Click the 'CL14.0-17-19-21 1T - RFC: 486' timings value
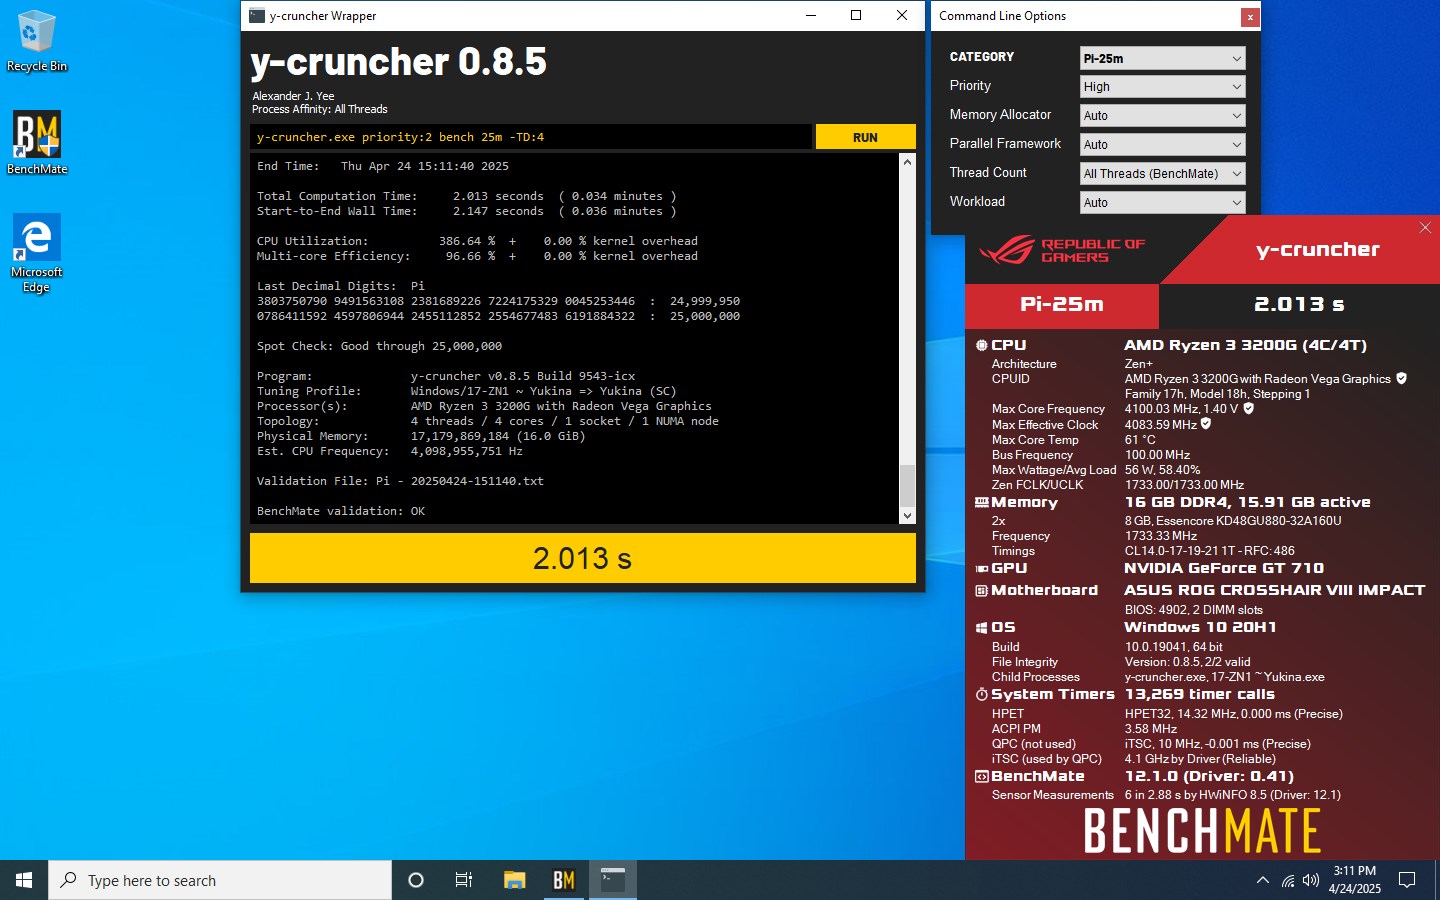Screen dimensions: 1440x900 click(x=1209, y=551)
